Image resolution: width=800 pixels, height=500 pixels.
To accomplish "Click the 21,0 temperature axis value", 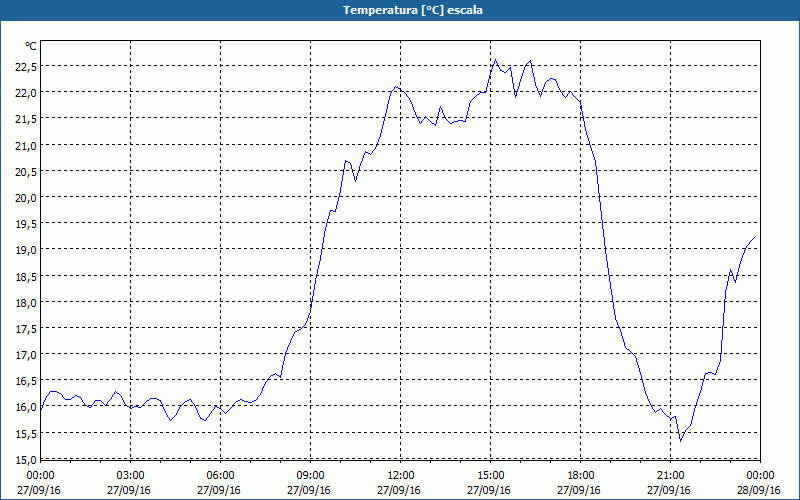I will (x=25, y=145).
